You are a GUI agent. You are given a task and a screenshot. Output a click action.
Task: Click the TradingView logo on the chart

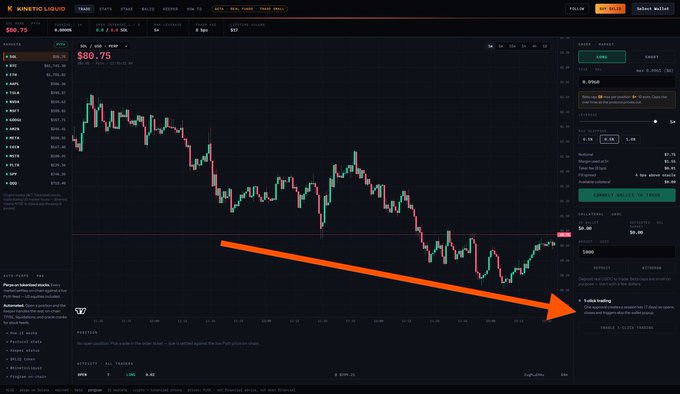pyautogui.click(x=81, y=311)
